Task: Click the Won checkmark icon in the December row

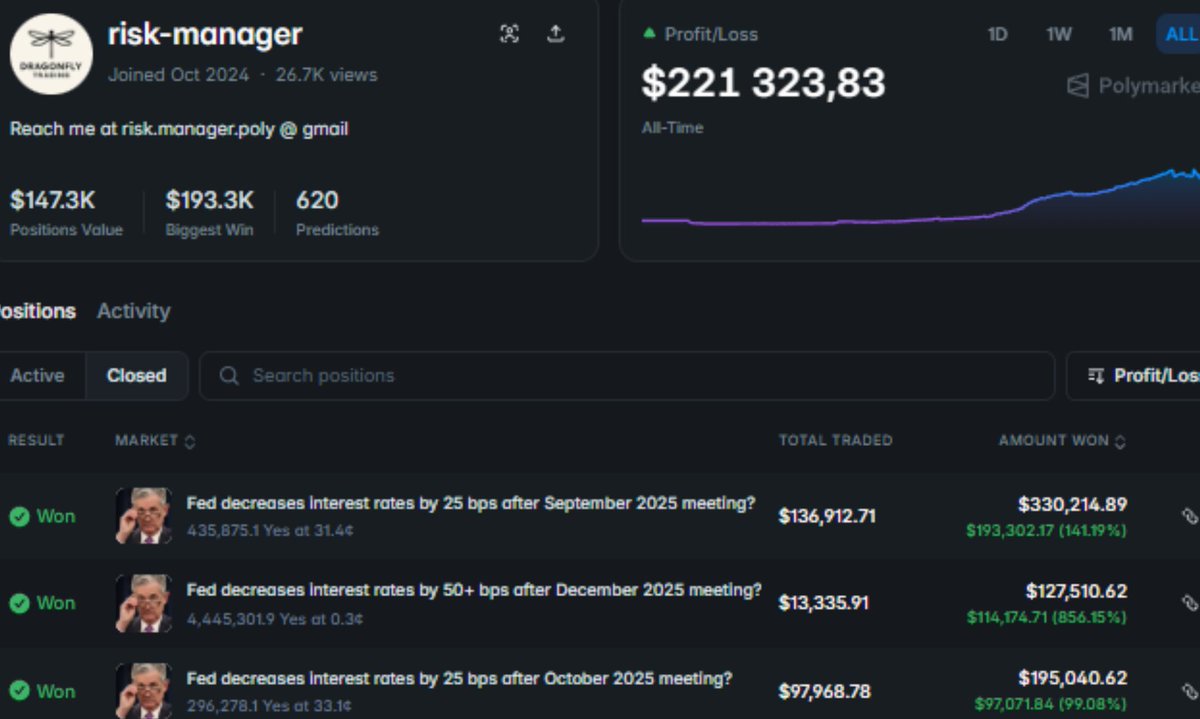Action: pos(19,604)
